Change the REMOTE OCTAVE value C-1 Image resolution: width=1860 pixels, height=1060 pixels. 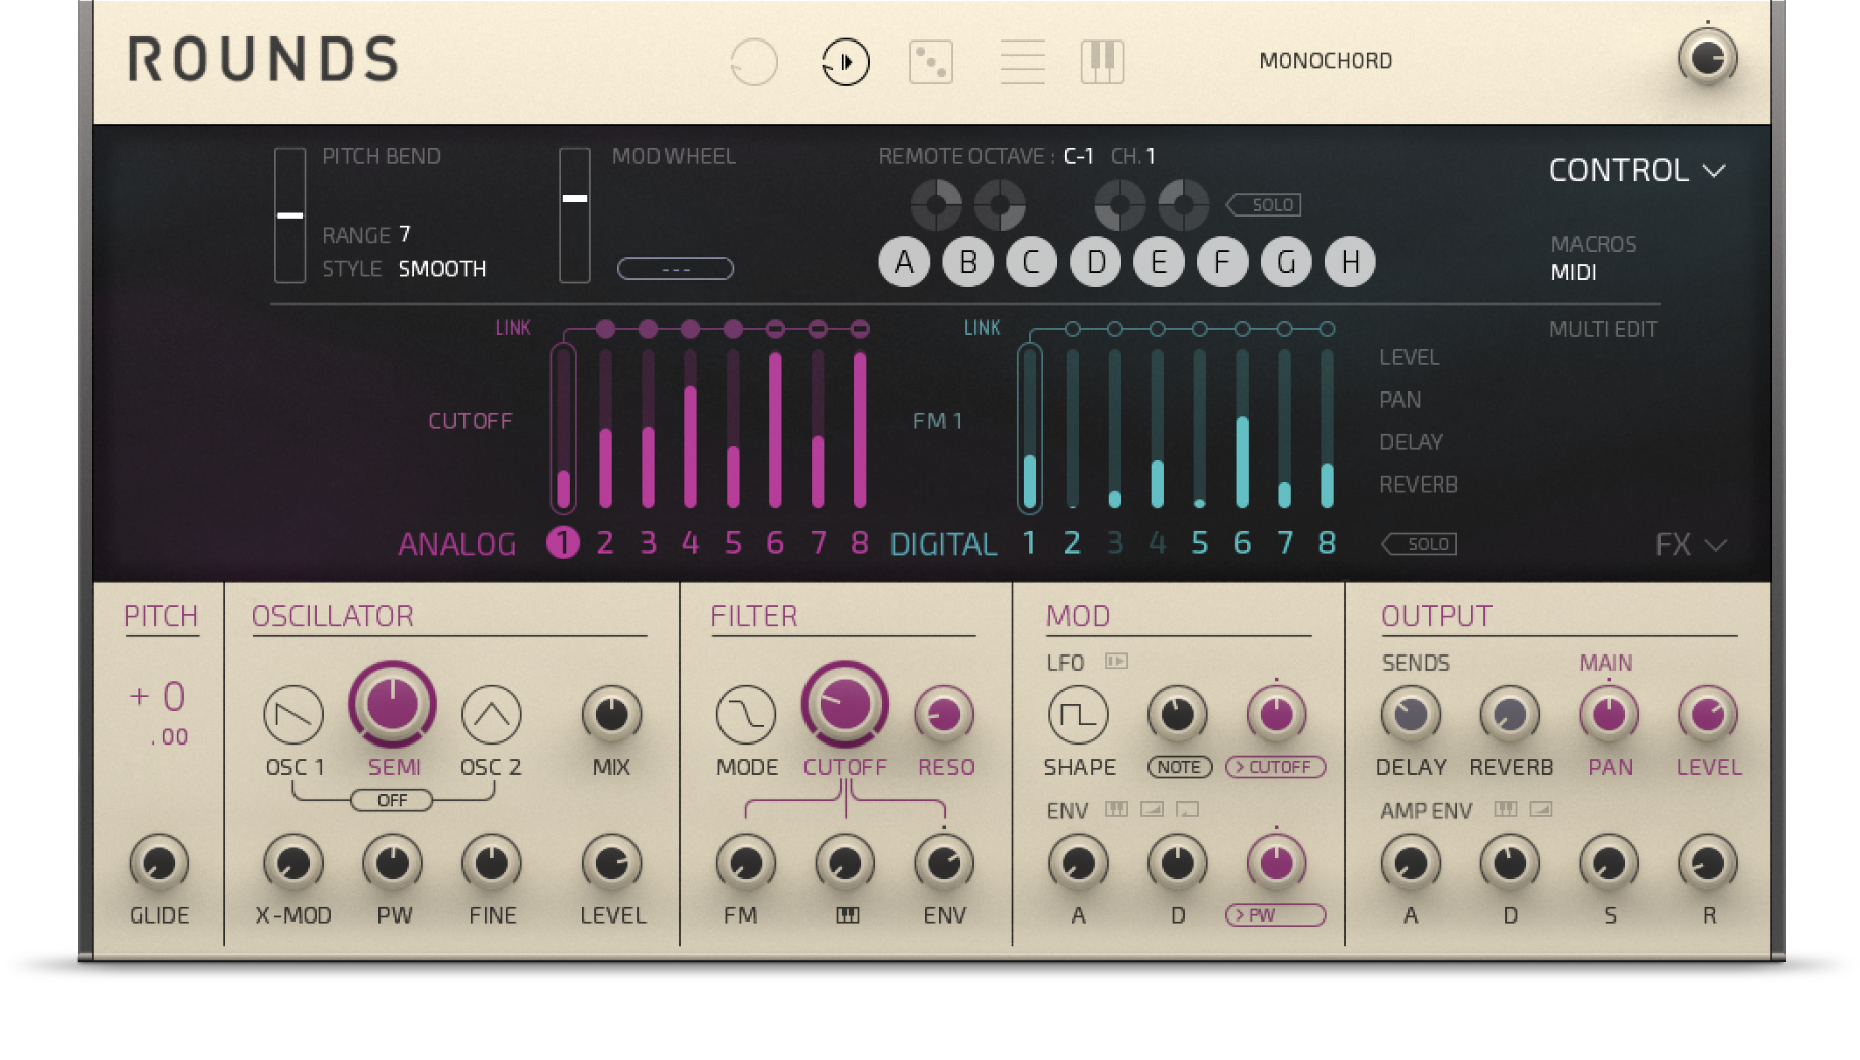(1078, 156)
